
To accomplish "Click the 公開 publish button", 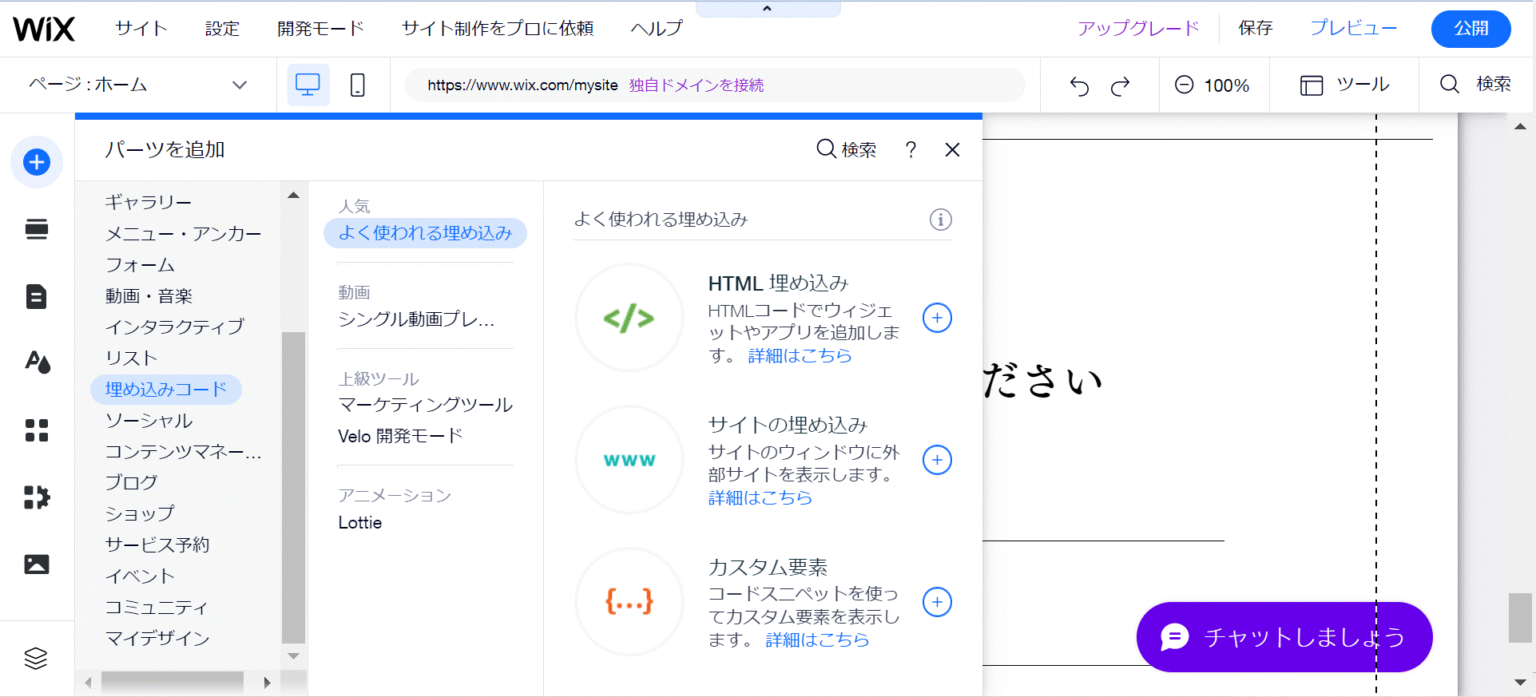I will (x=1471, y=28).
